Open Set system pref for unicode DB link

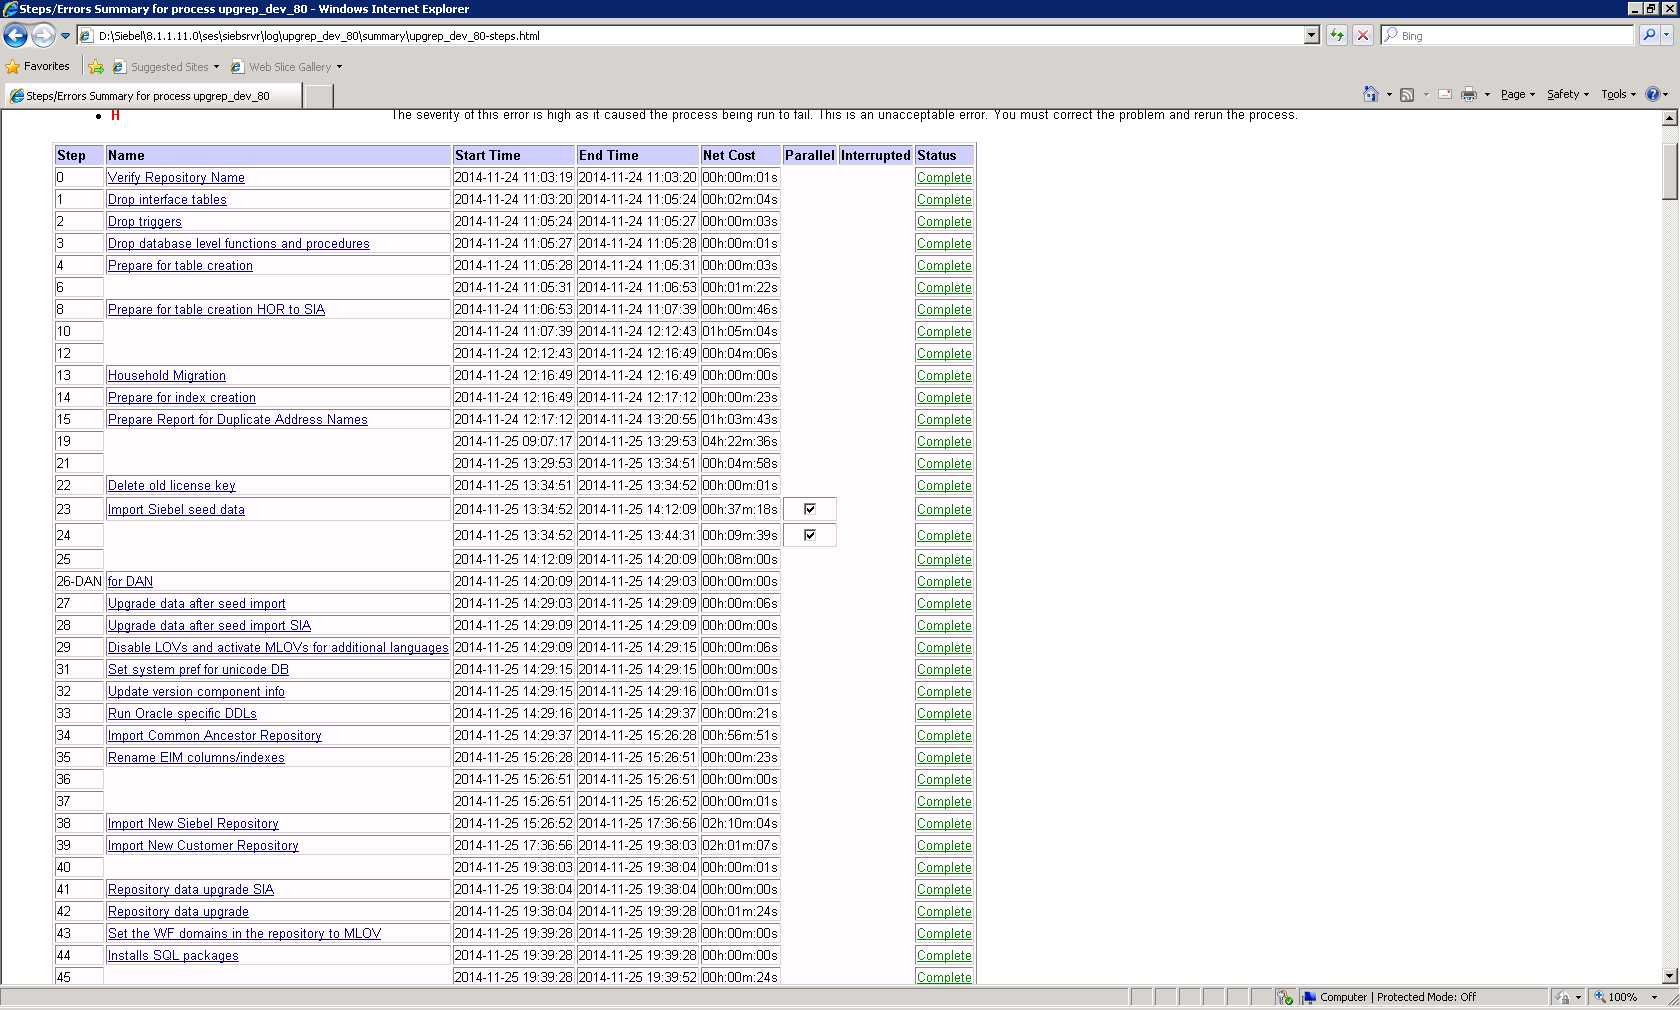(x=198, y=670)
